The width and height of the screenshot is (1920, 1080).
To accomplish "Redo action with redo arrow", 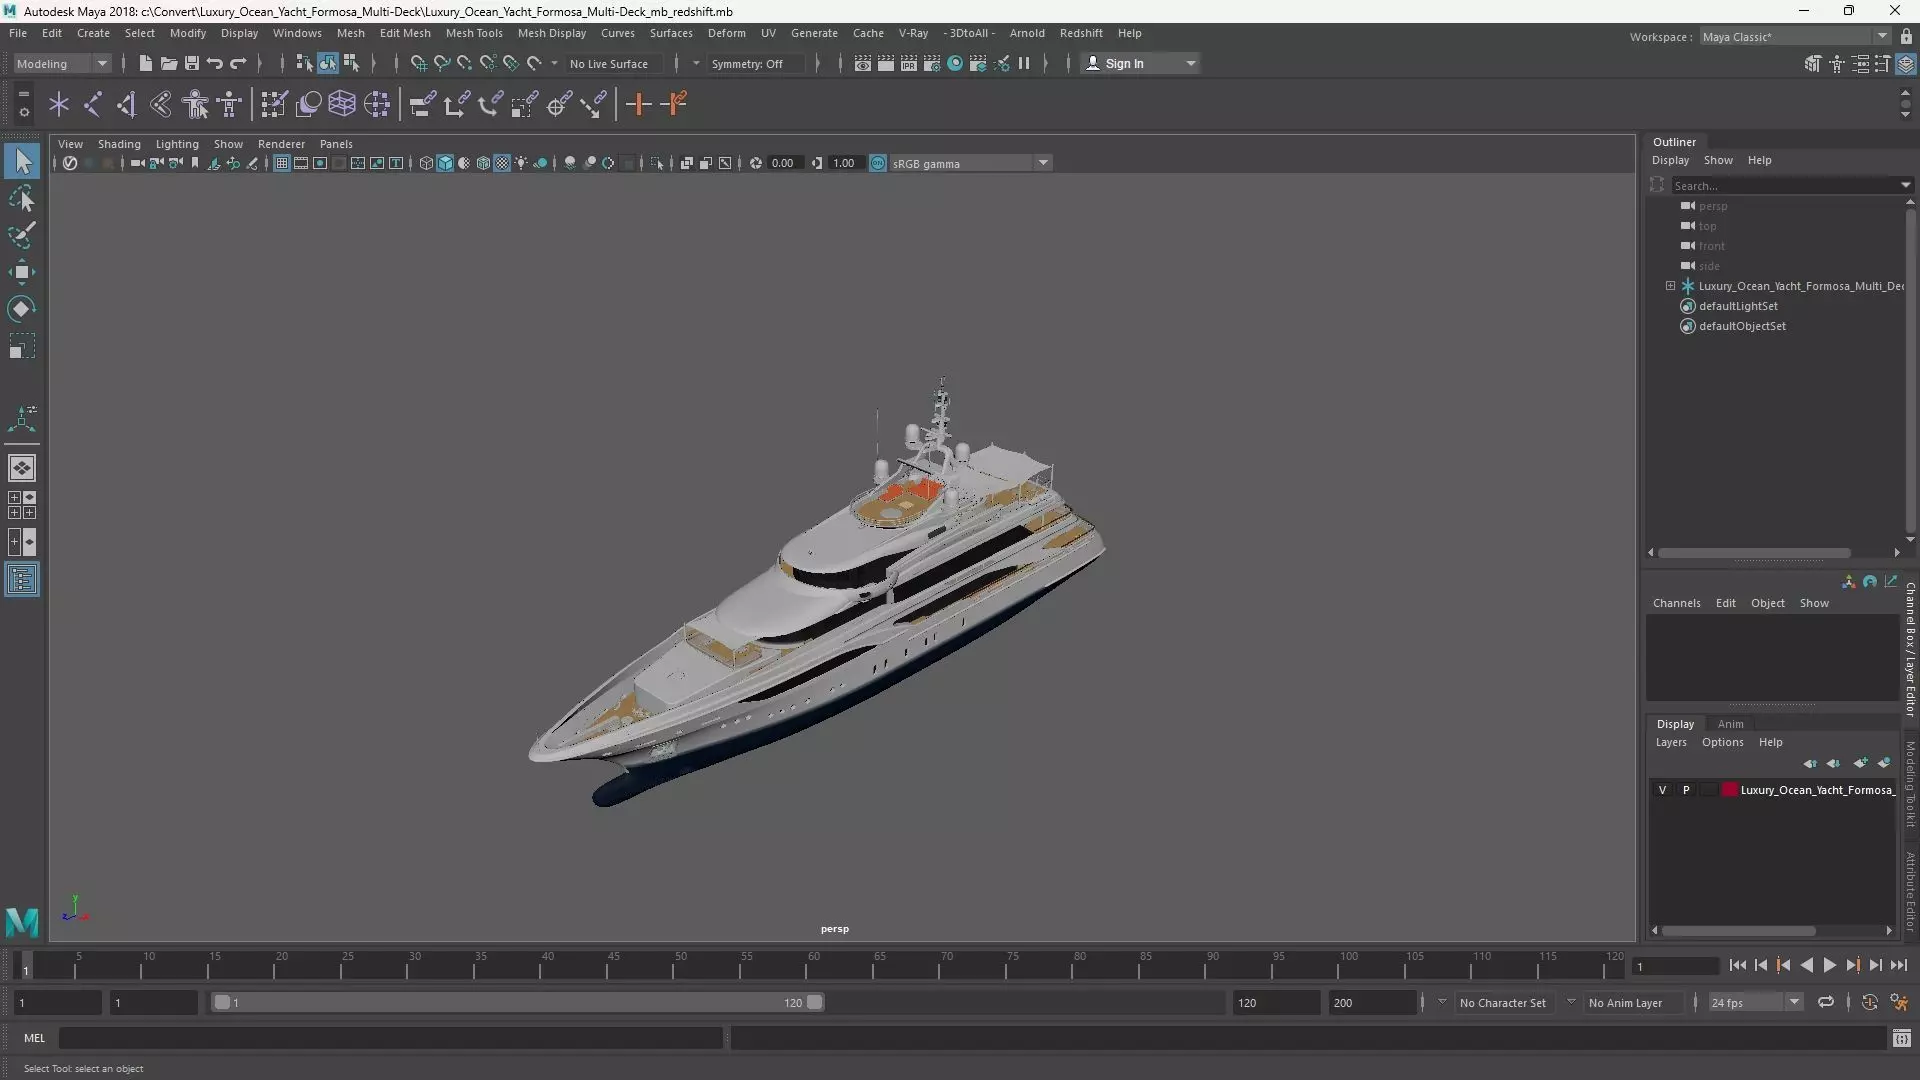I will 237,63.
